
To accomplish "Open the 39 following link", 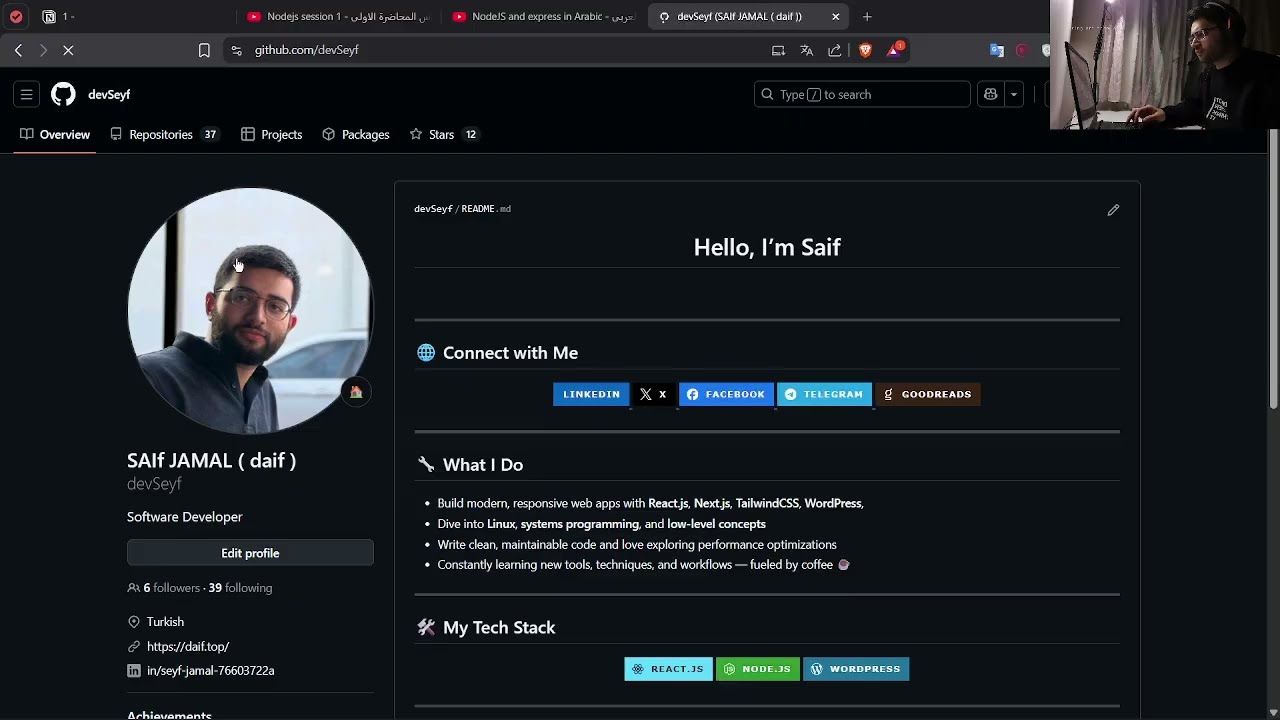I will tap(240, 588).
